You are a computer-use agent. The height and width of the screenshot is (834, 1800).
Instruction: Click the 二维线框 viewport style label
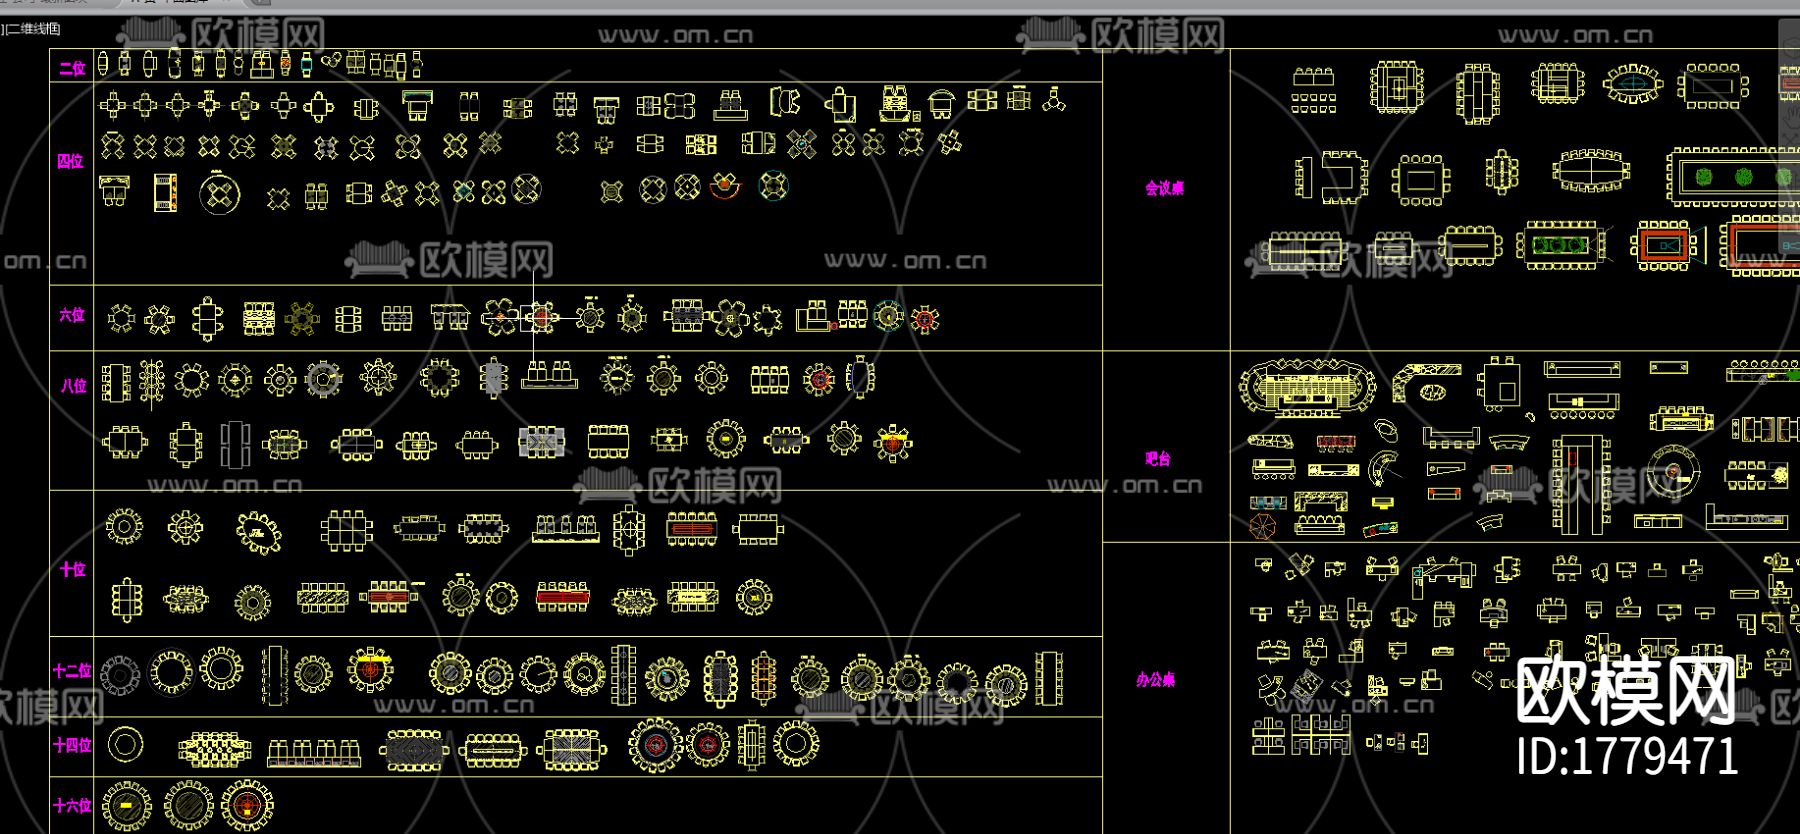(34, 29)
